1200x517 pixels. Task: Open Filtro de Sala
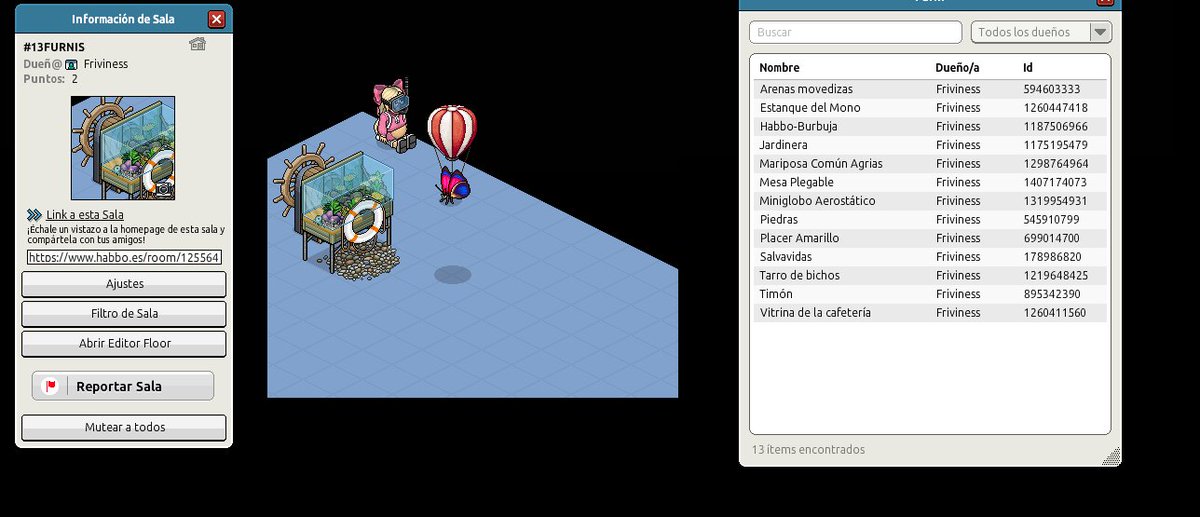point(124,314)
